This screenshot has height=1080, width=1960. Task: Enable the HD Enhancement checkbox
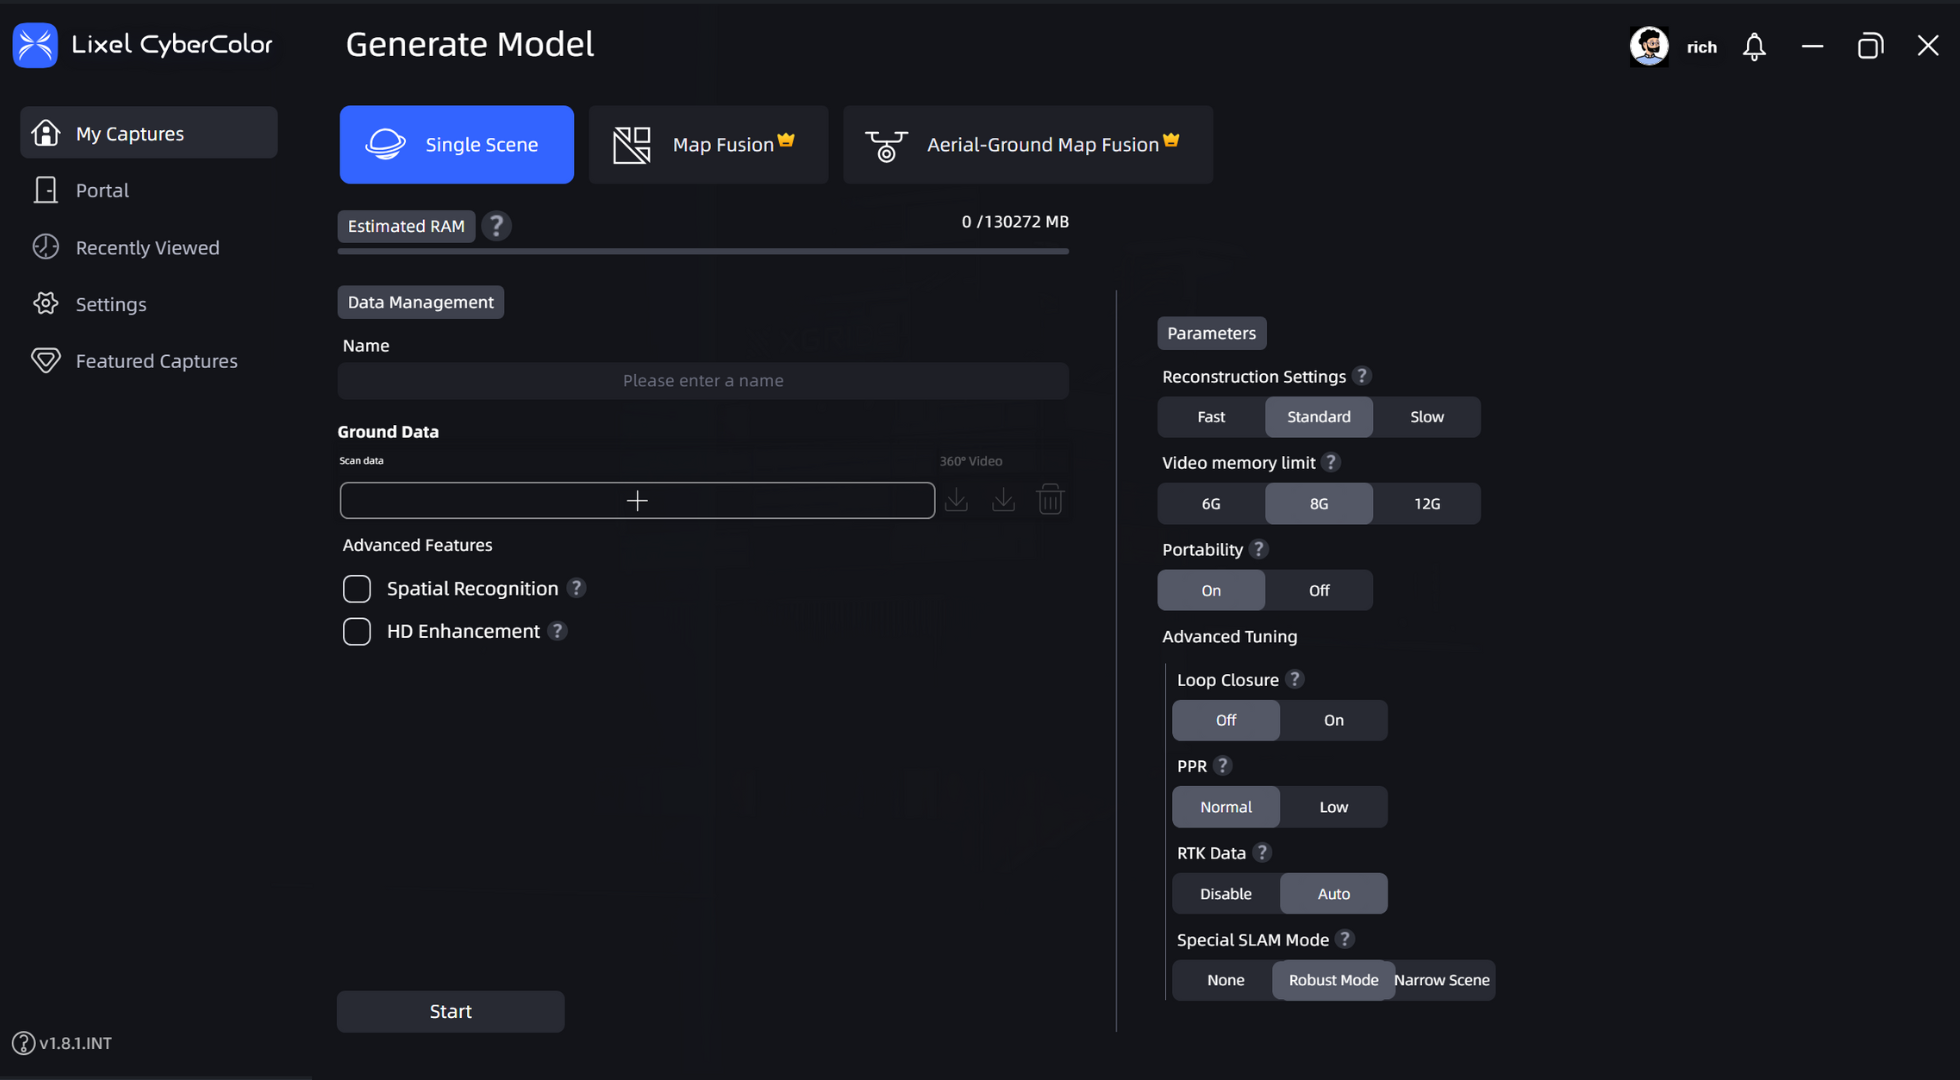(357, 632)
